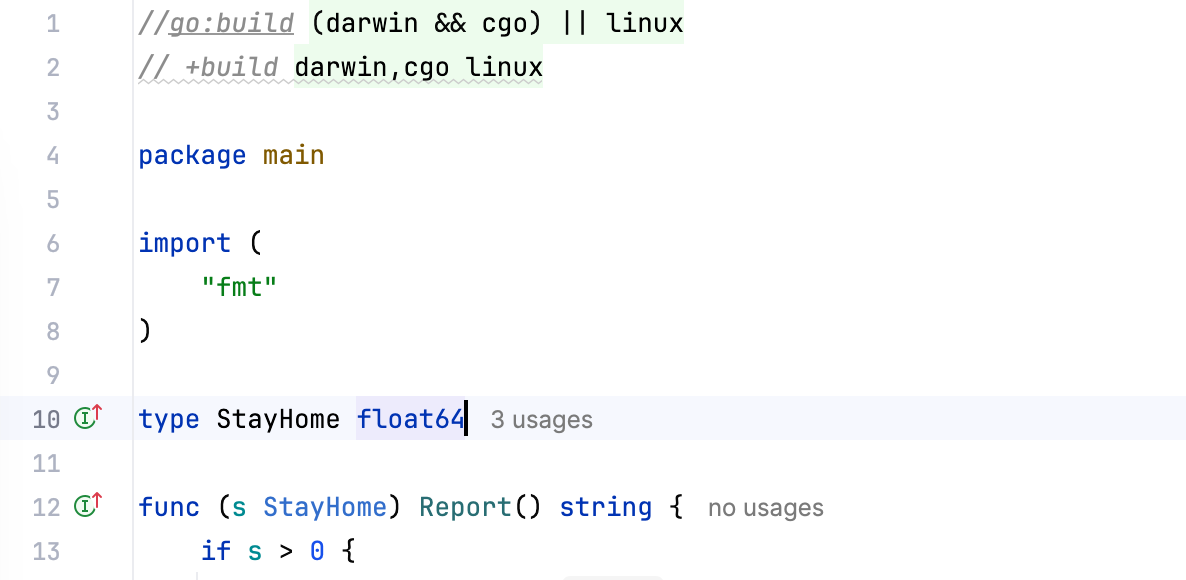Place cursor on the go:build directive
The height and width of the screenshot is (580, 1186).
pyautogui.click(x=231, y=23)
